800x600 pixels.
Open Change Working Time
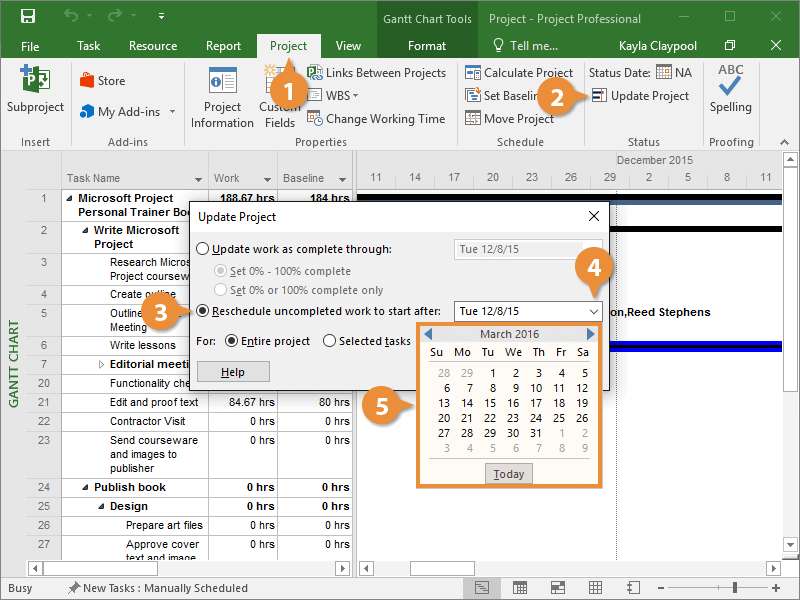point(376,118)
